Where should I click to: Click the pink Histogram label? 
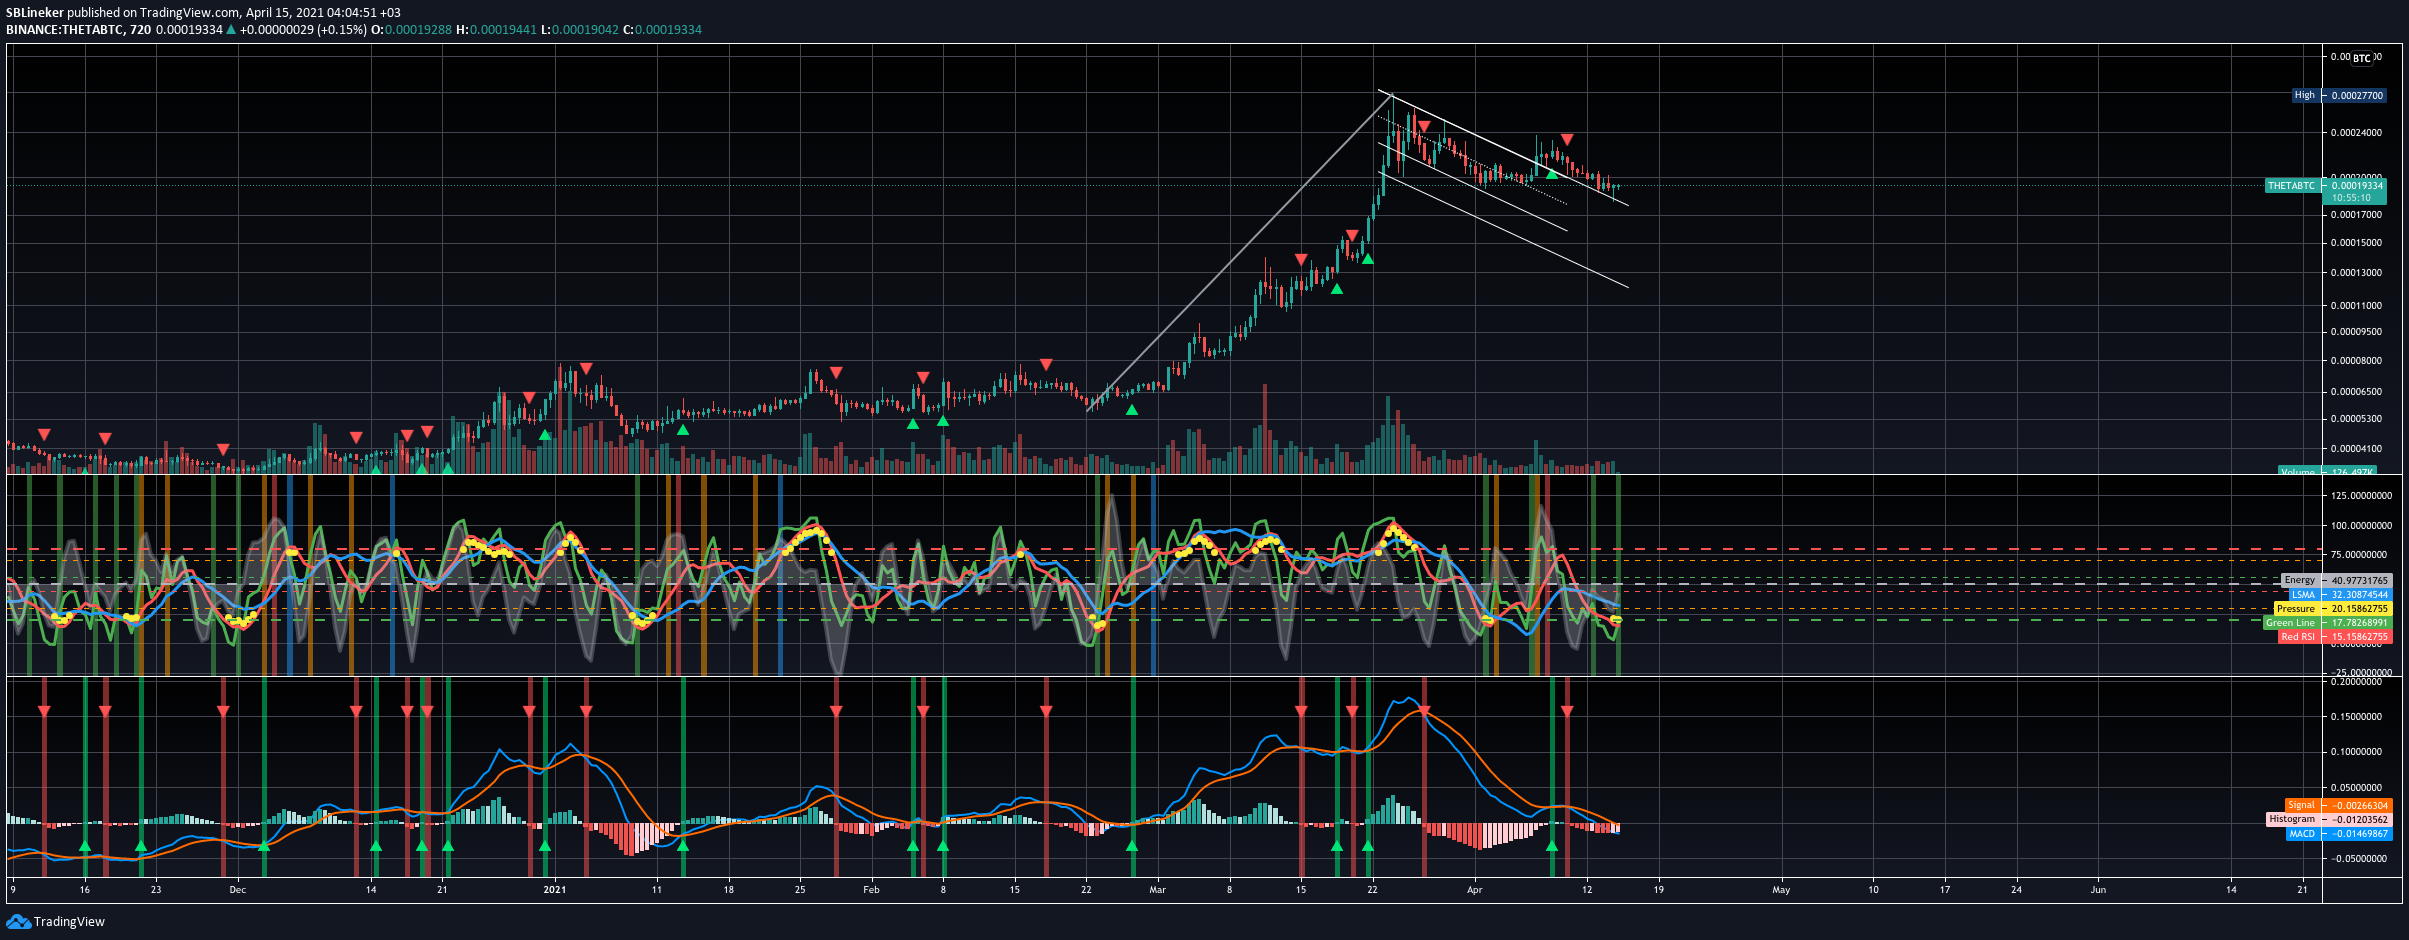[2292, 819]
